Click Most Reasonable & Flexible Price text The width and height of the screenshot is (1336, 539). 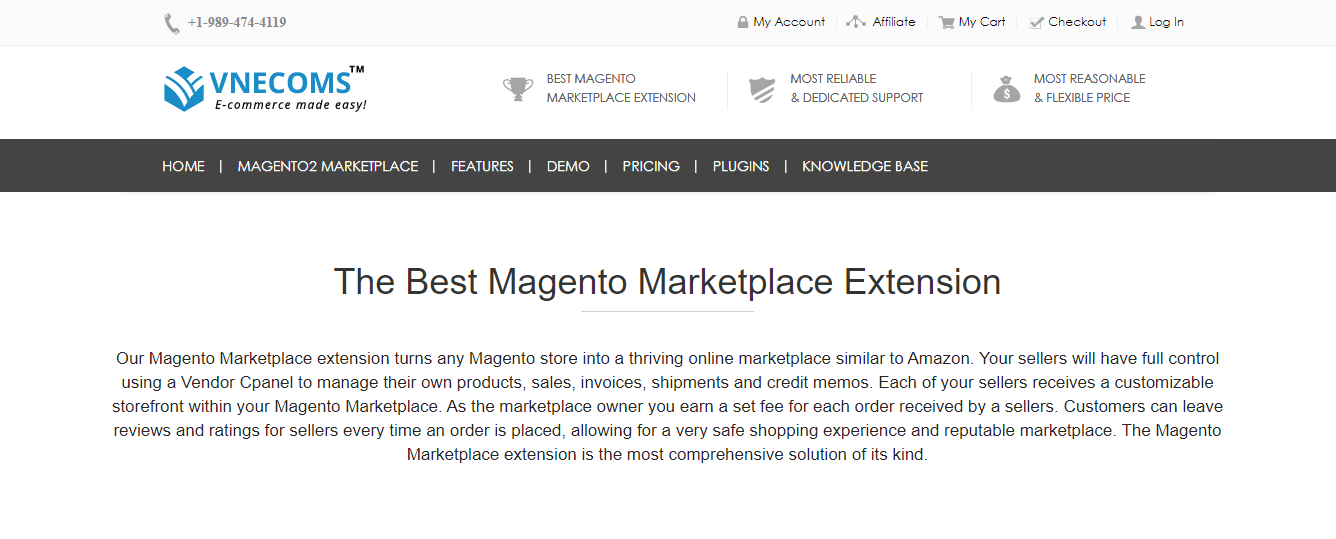(1089, 88)
